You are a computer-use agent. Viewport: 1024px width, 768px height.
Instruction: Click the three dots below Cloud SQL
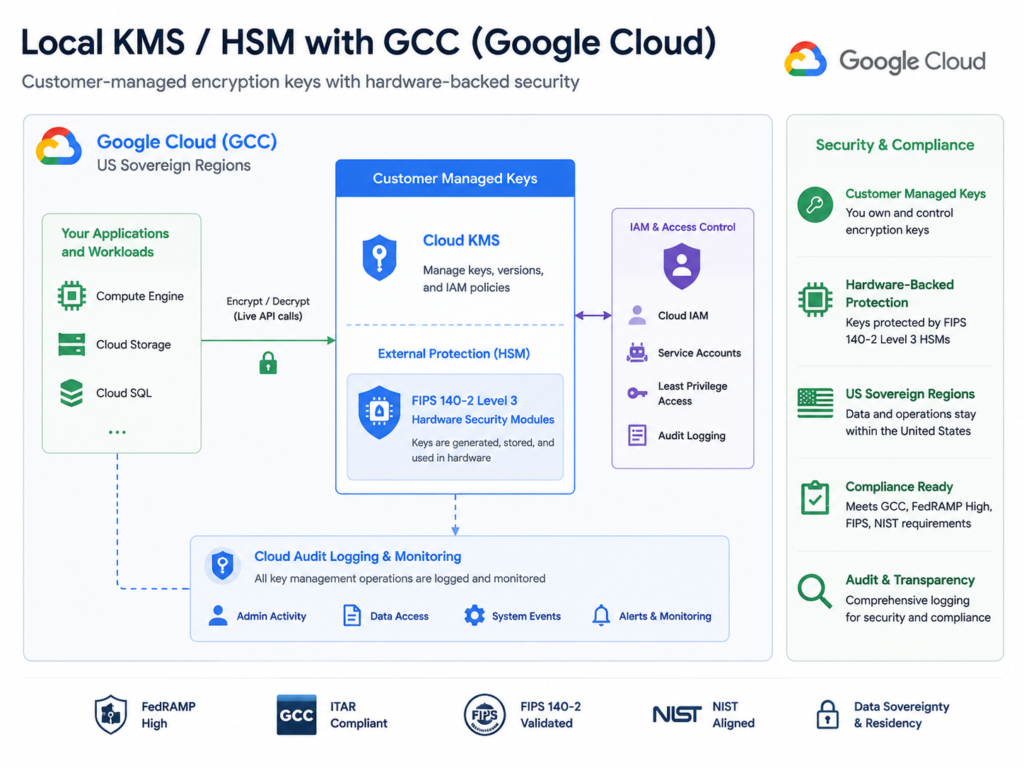pyautogui.click(x=118, y=432)
